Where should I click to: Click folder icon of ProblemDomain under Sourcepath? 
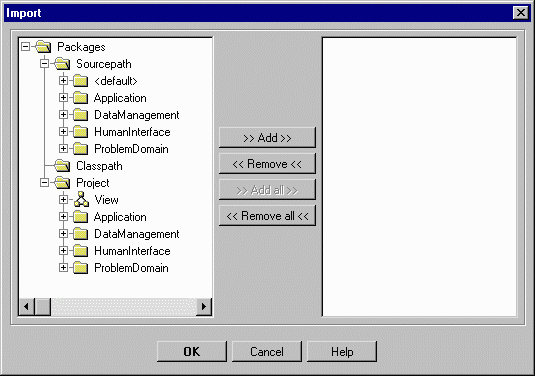(x=81, y=149)
